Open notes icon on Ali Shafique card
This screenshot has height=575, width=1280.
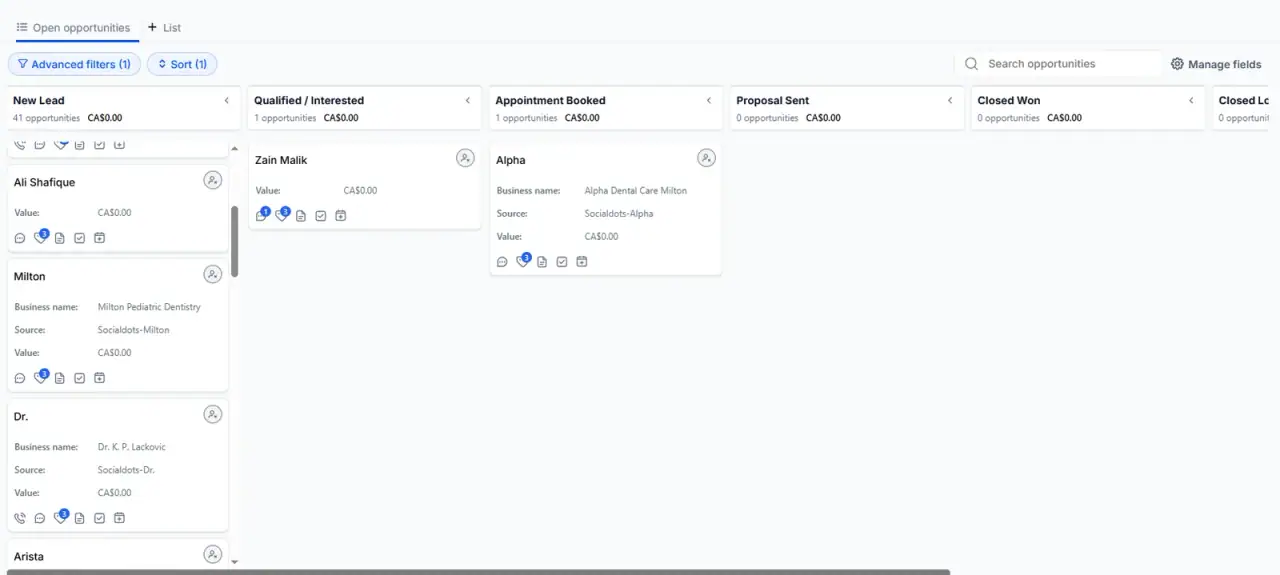(60, 238)
